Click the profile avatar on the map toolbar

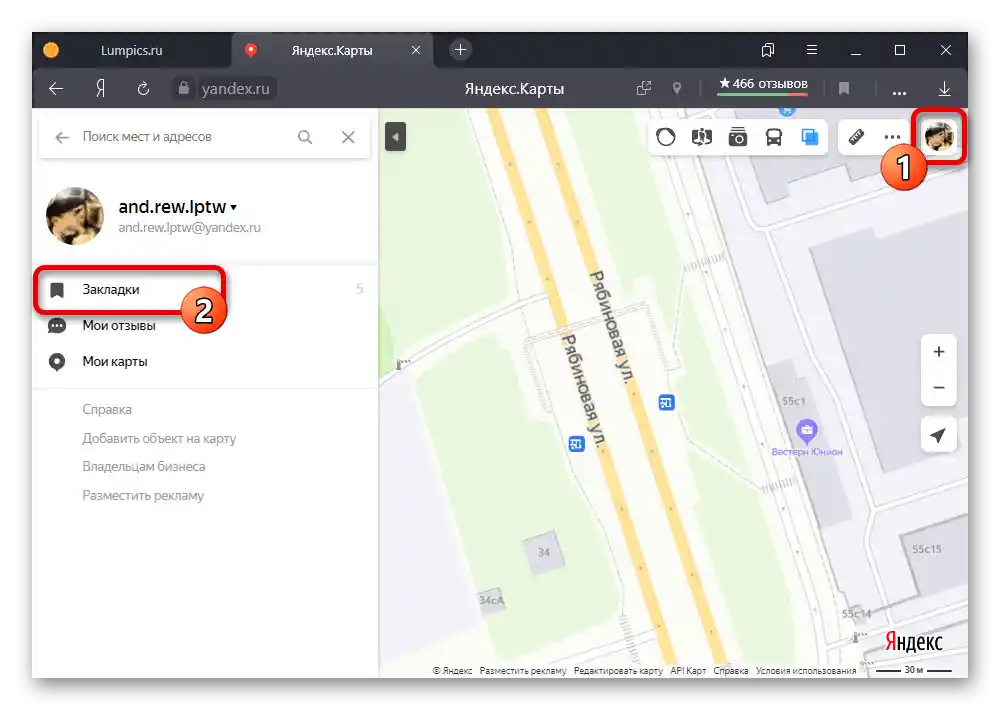click(x=939, y=137)
